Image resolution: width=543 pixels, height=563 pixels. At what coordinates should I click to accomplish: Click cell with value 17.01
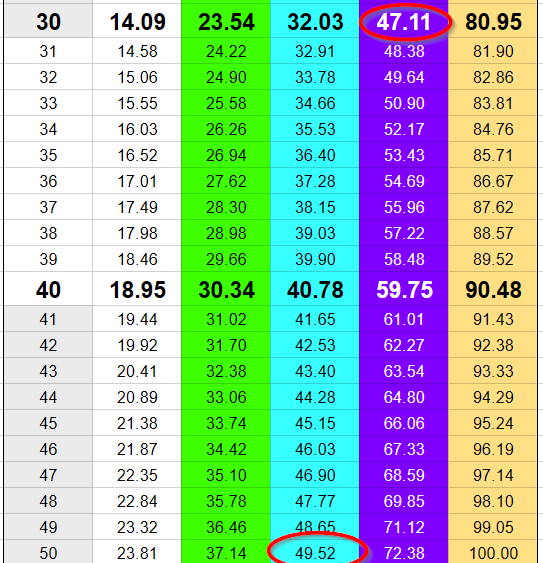(137, 181)
